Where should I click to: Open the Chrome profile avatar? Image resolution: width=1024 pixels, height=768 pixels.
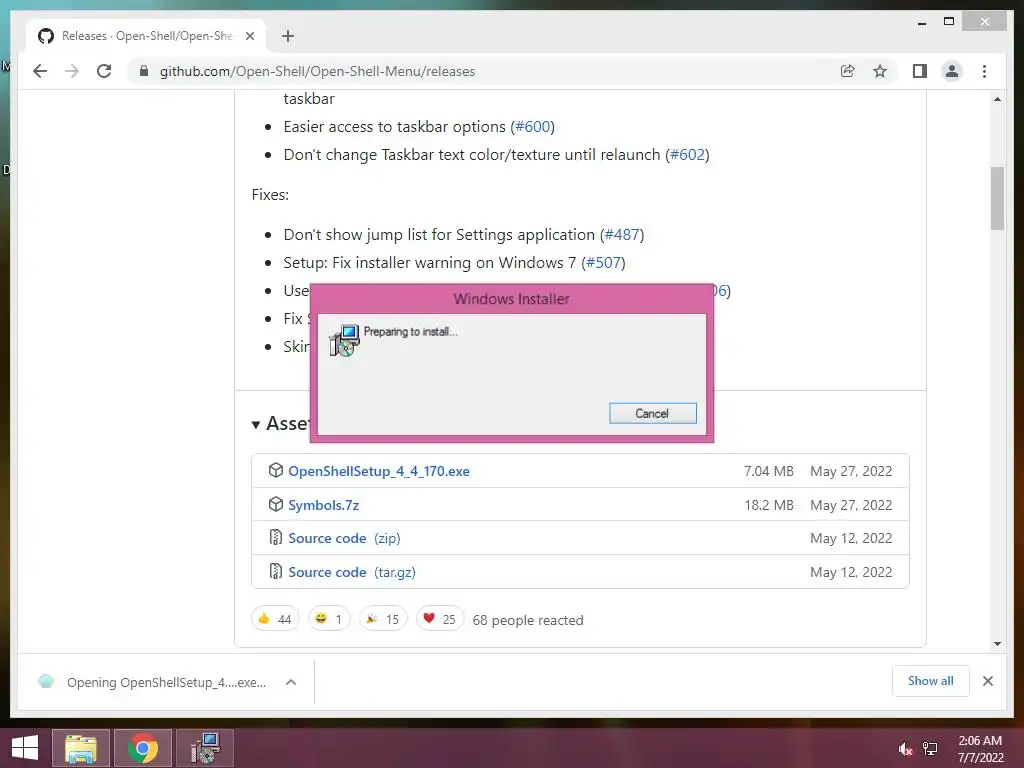(952, 71)
